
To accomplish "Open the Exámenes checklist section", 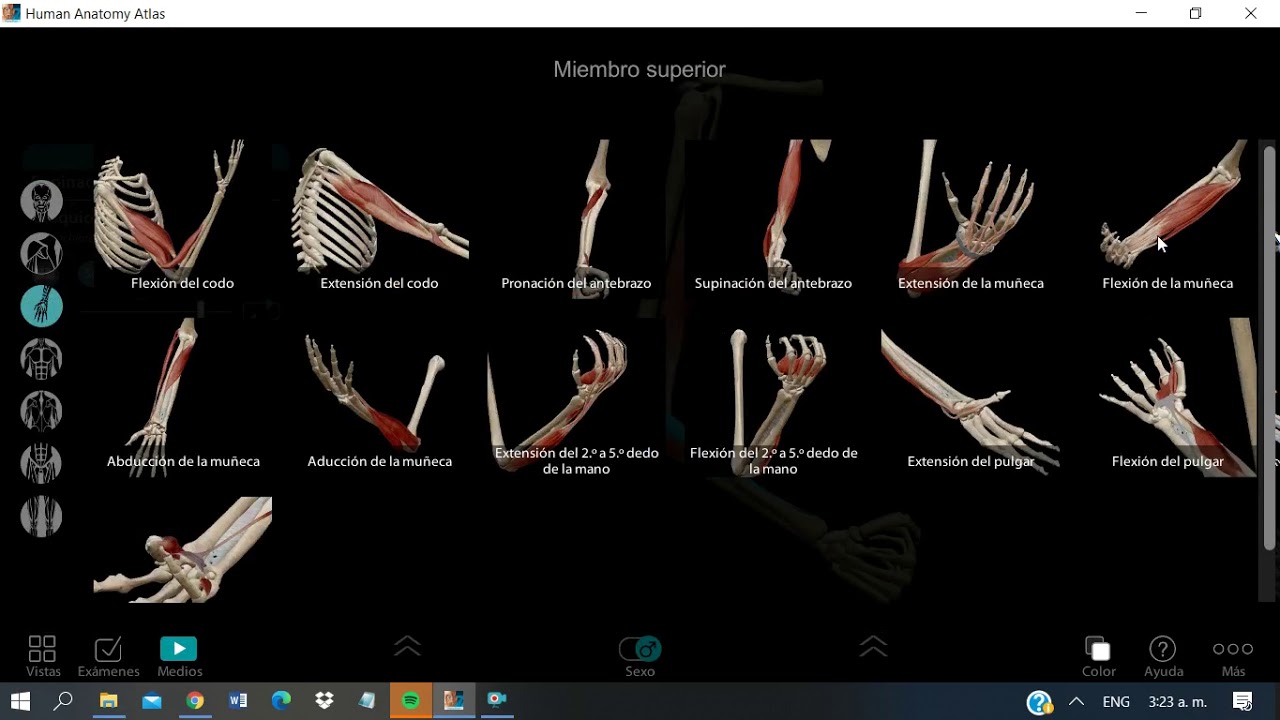I will (108, 657).
